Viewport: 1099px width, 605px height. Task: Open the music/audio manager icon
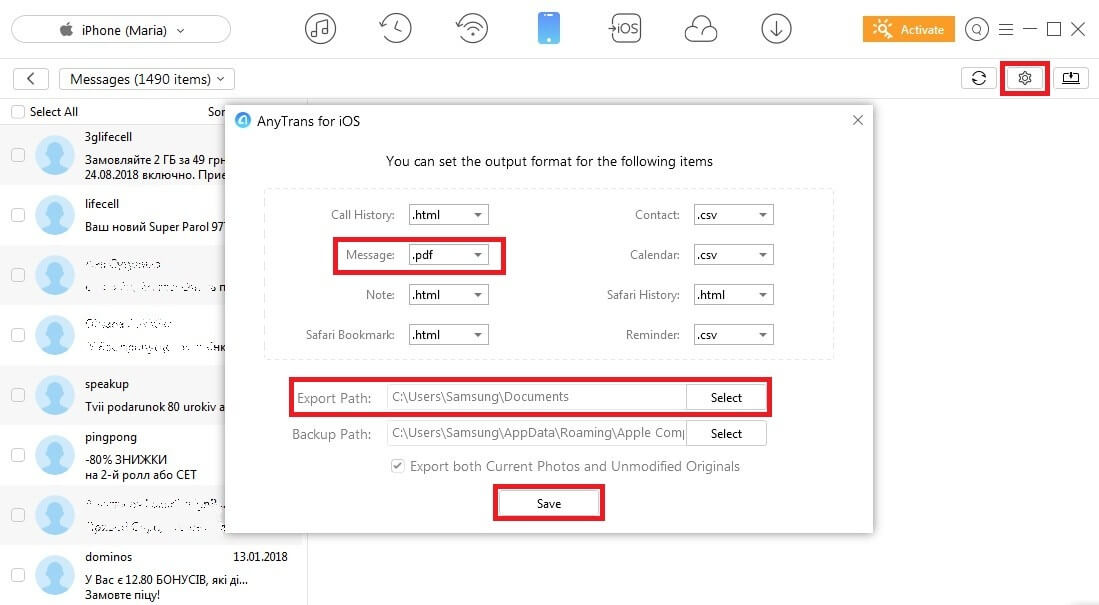[320, 29]
